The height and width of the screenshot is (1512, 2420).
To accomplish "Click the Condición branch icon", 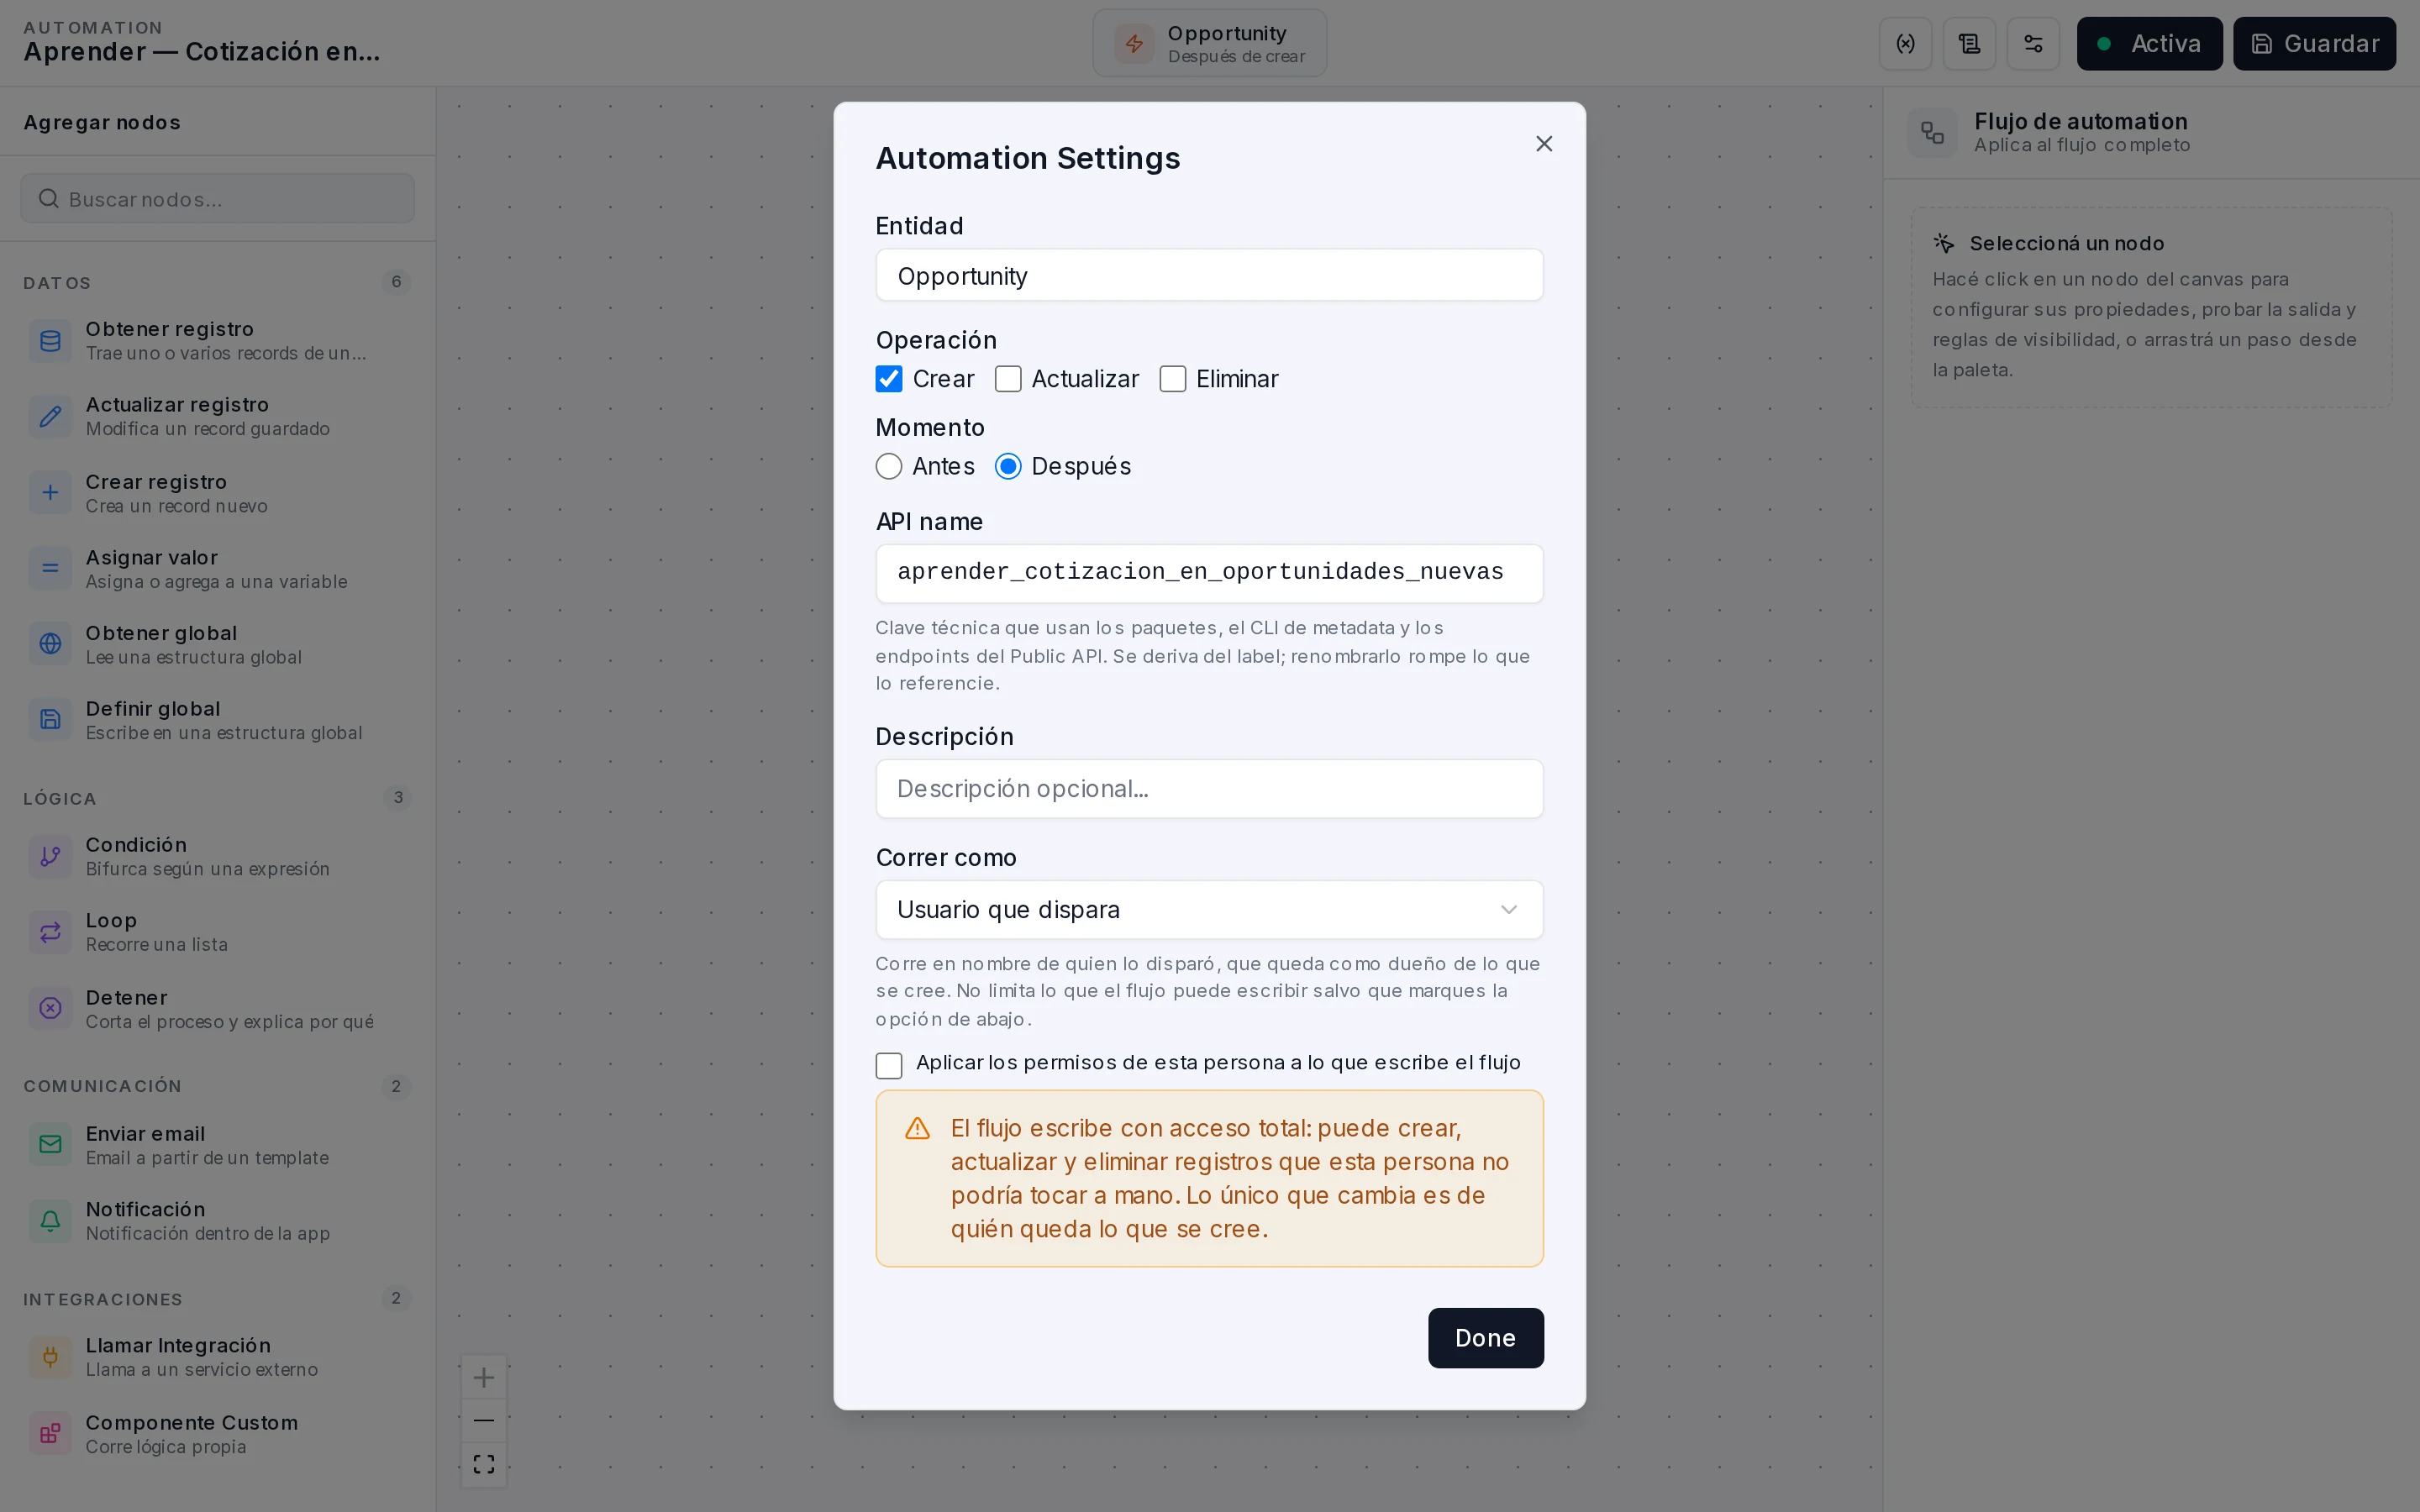I will point(50,857).
